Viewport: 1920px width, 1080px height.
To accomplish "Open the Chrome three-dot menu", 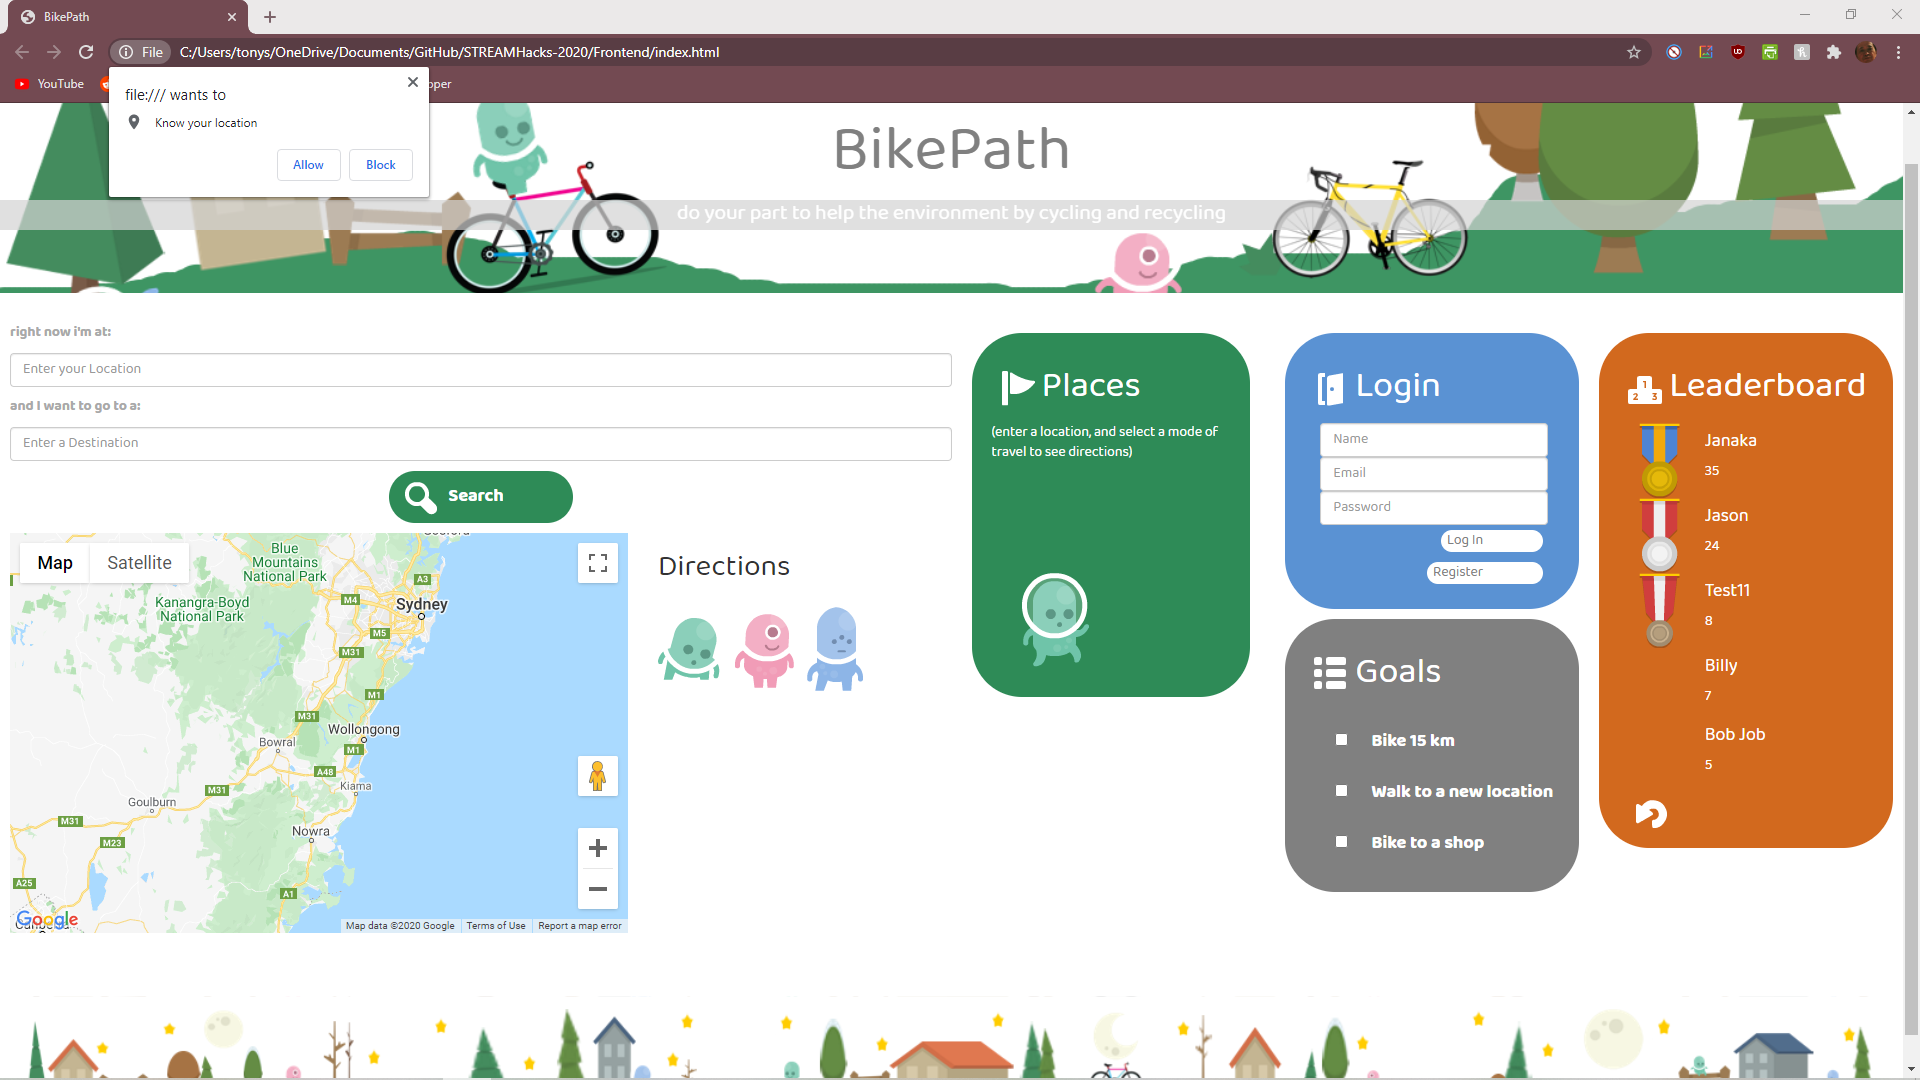I will [x=1898, y=52].
